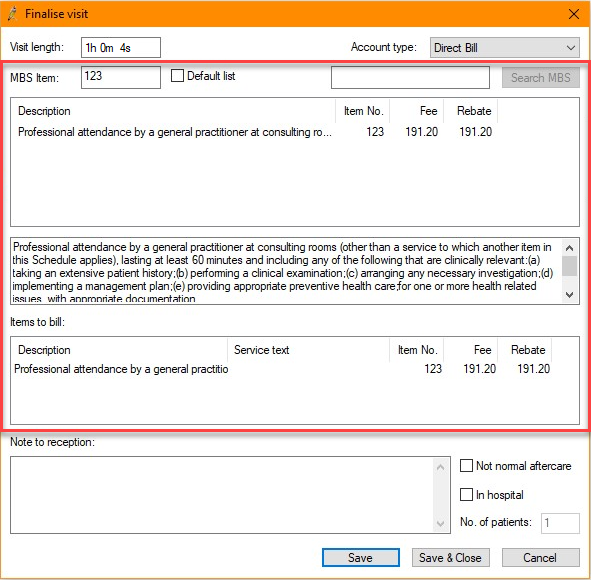591x580 pixels.
Task: Select item 123 row in search results
Action: click(x=255, y=132)
